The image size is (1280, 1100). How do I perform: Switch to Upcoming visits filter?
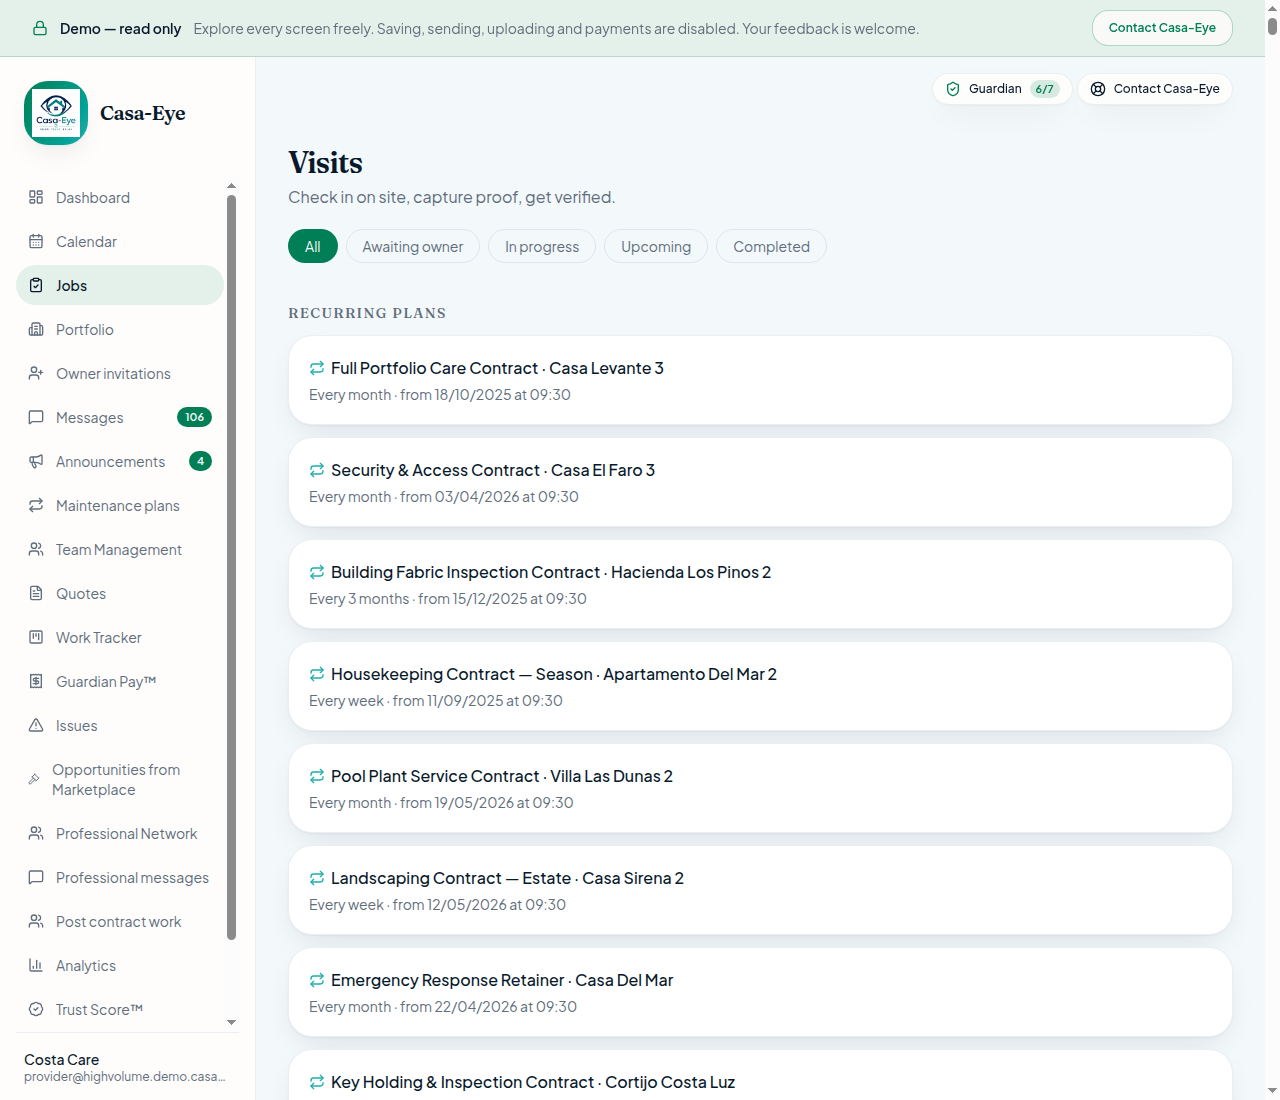(656, 246)
